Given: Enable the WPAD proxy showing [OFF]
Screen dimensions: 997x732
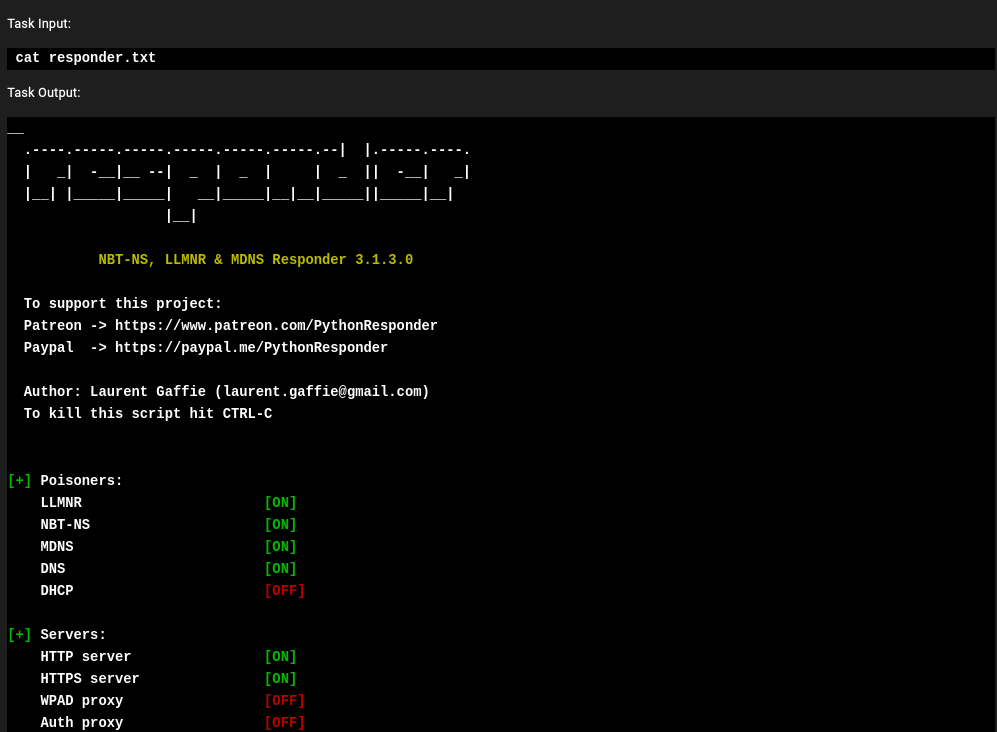Looking at the screenshot, I should click(x=284, y=701).
